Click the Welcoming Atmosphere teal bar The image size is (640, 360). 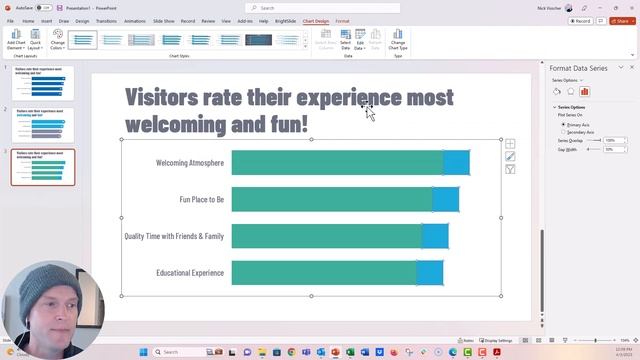337,163
